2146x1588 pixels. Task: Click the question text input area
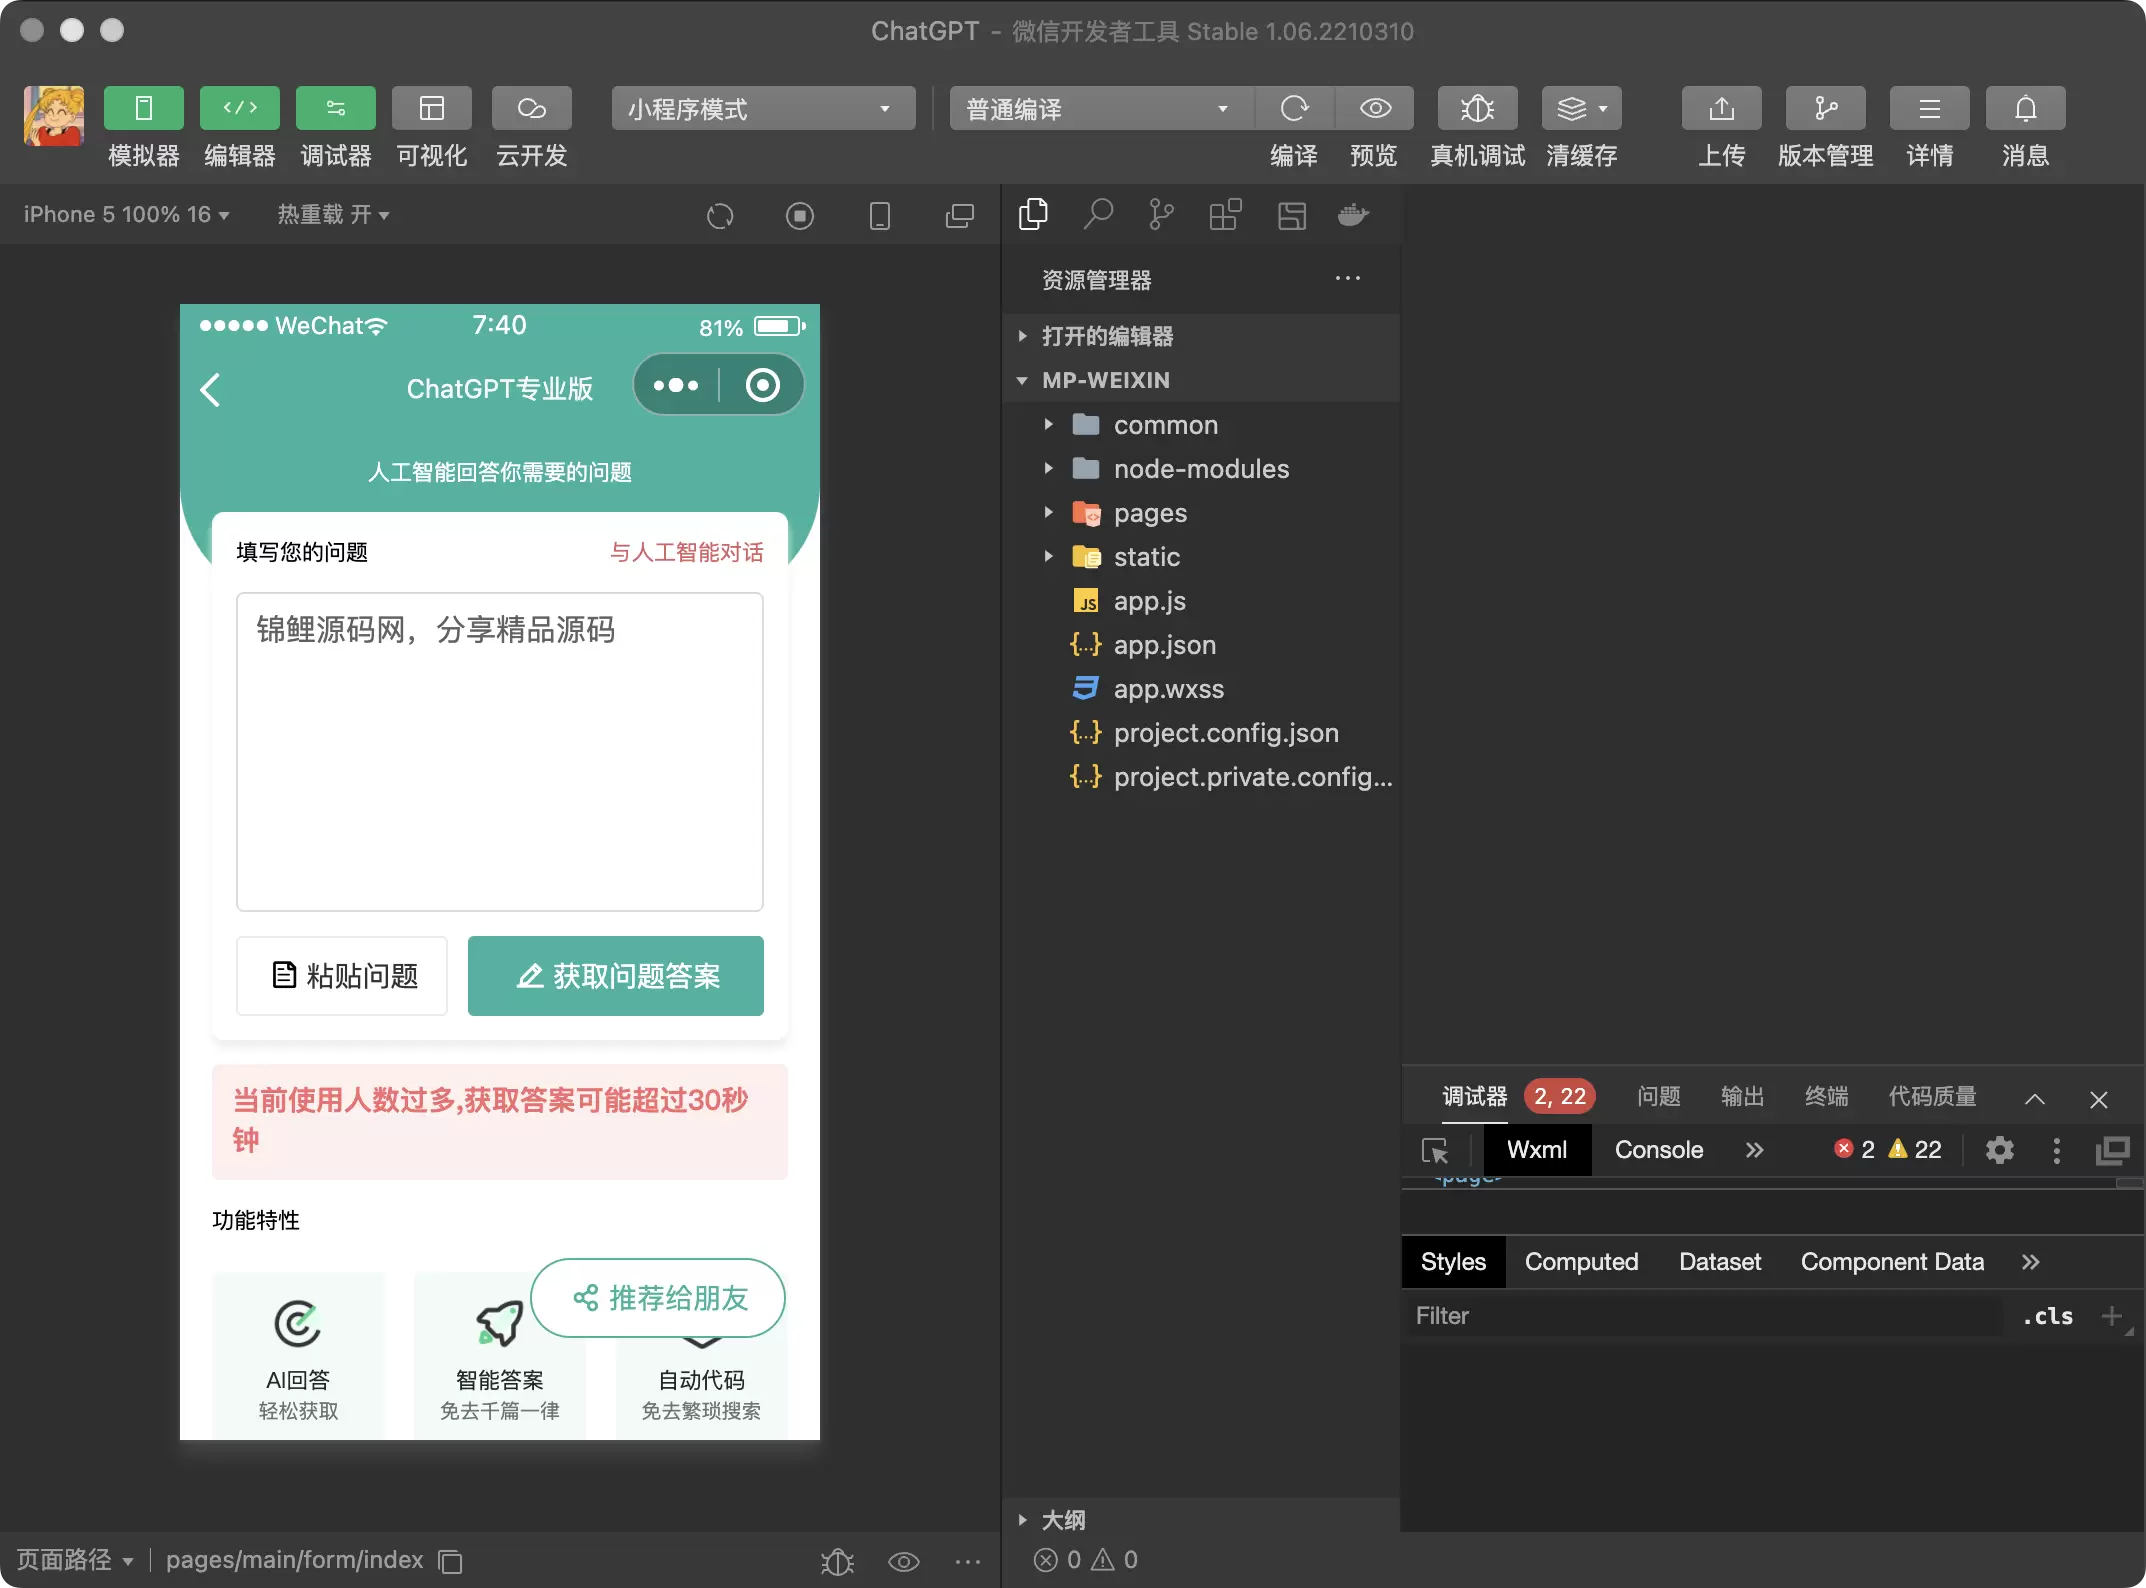pos(500,752)
